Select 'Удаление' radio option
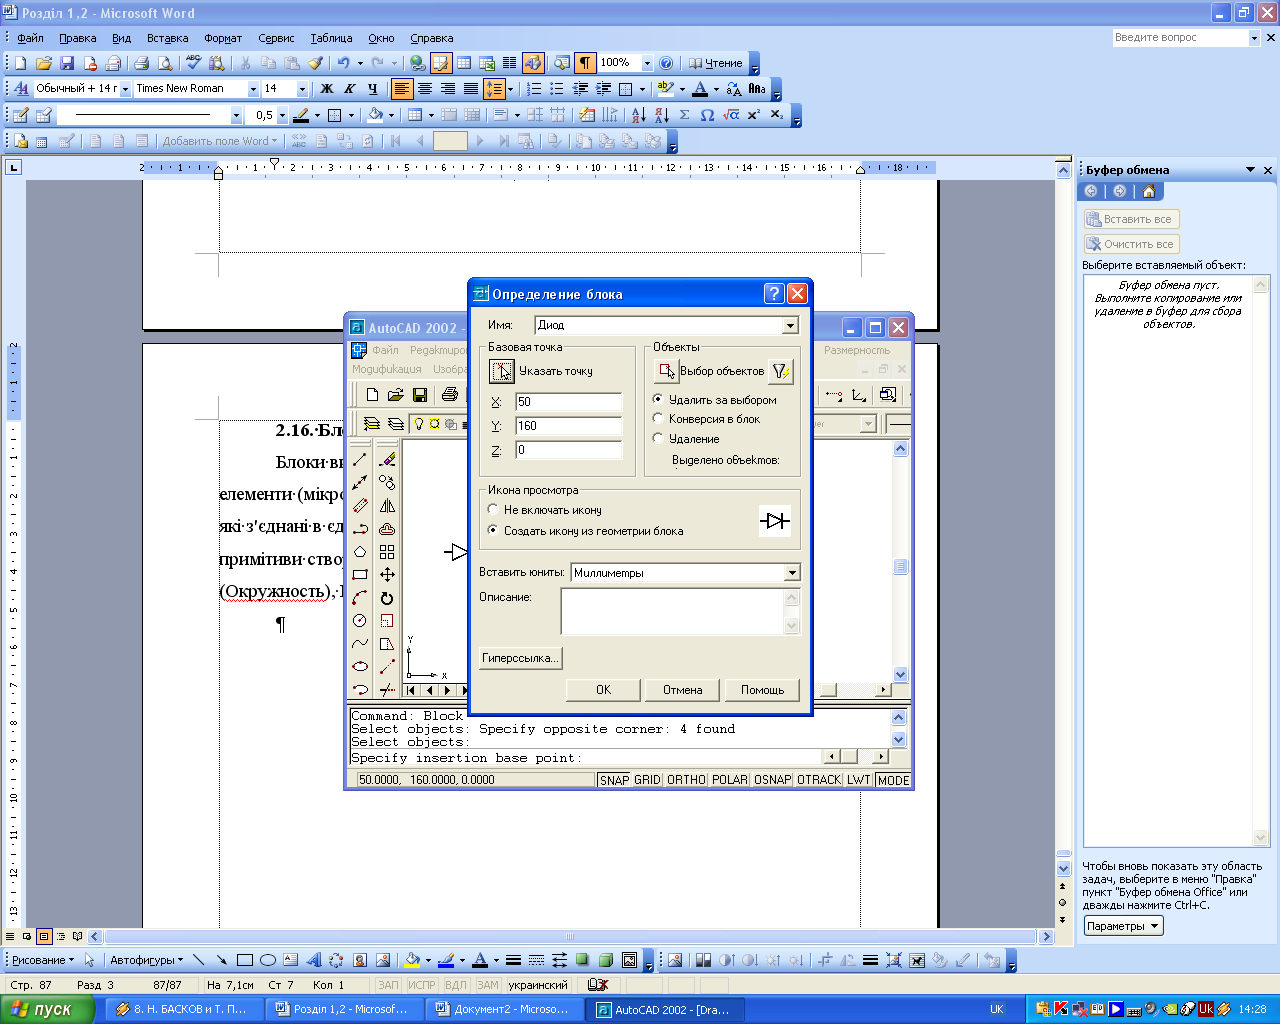The height and width of the screenshot is (1024, 1280). 658,438
